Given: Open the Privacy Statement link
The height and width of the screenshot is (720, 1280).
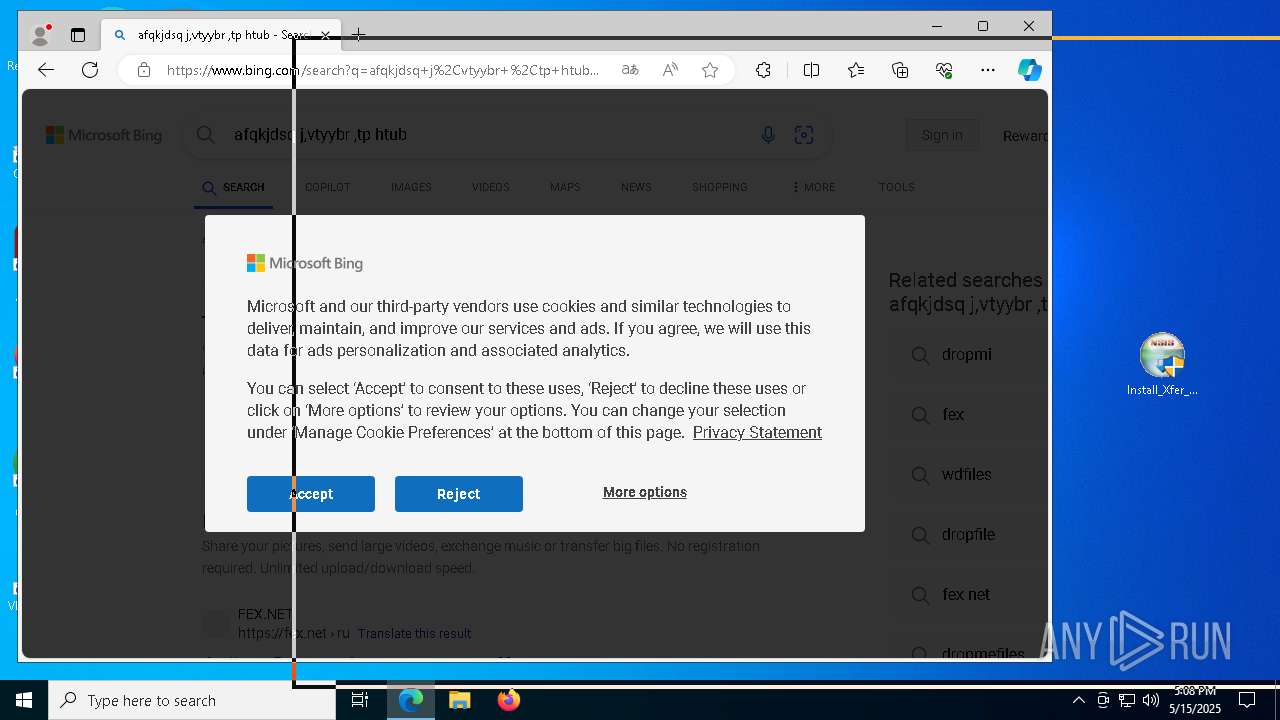Looking at the screenshot, I should click(x=757, y=432).
